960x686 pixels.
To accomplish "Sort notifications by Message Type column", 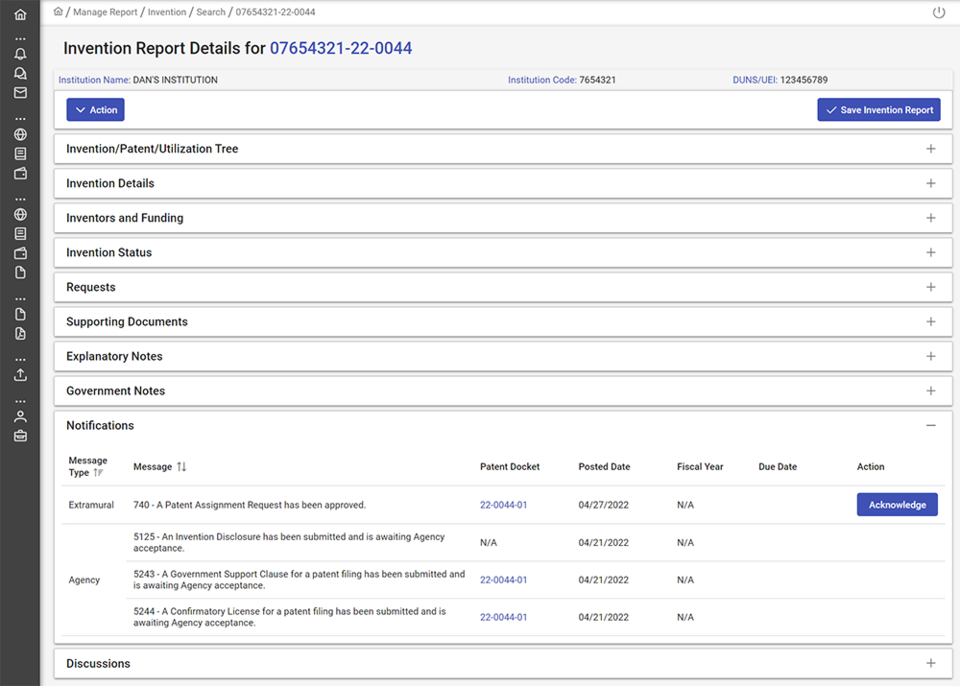I will tap(97, 473).
